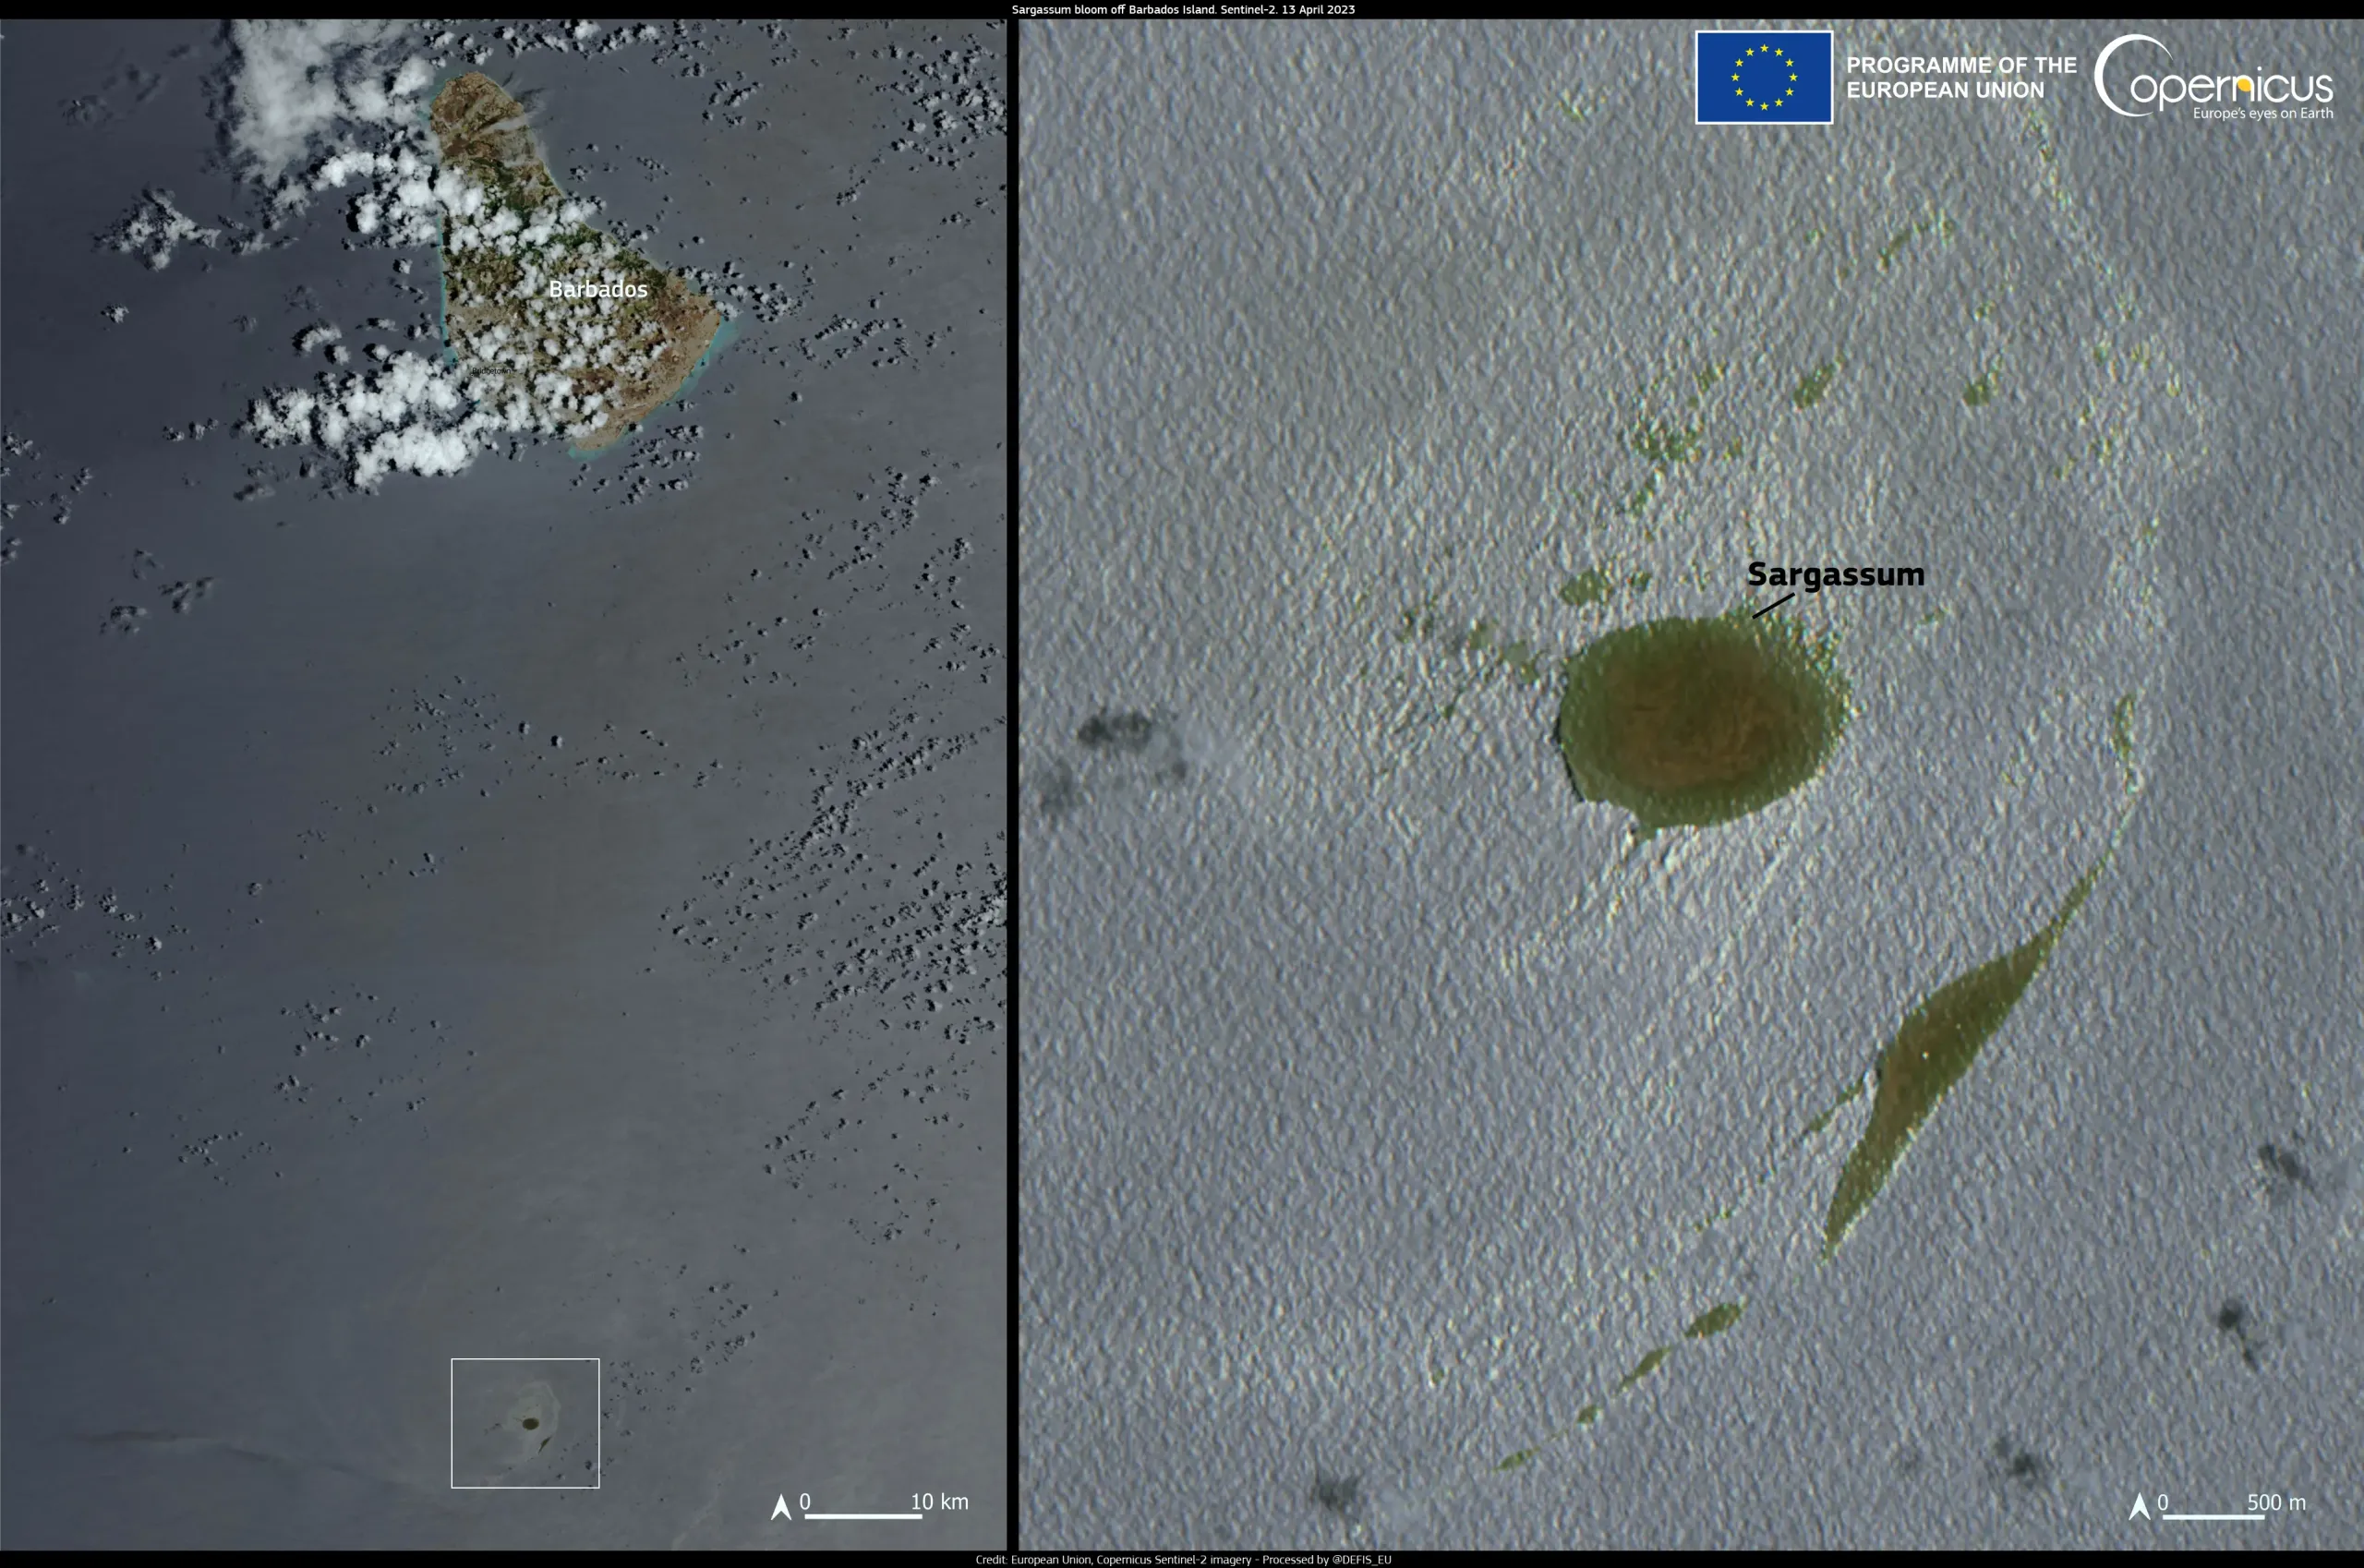Toggle the Barbados place label
This screenshot has width=2364, height=1568.
(599, 289)
